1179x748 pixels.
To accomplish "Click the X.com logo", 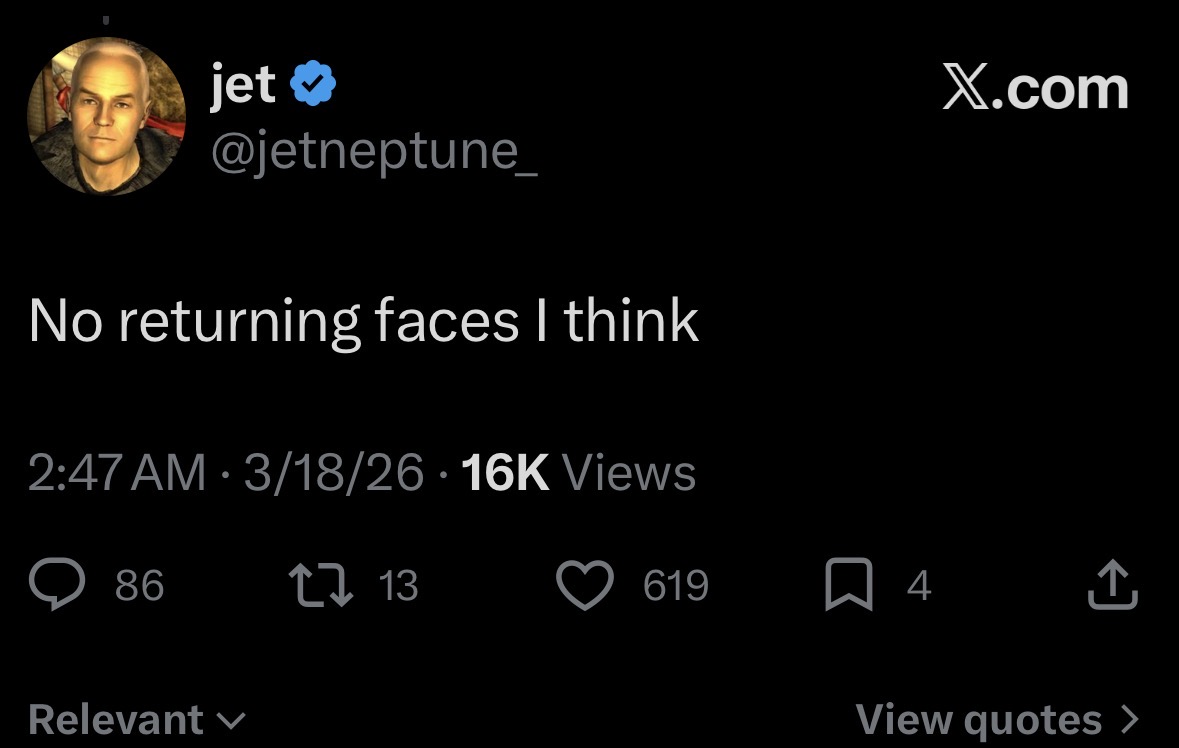I will [x=1035, y=89].
